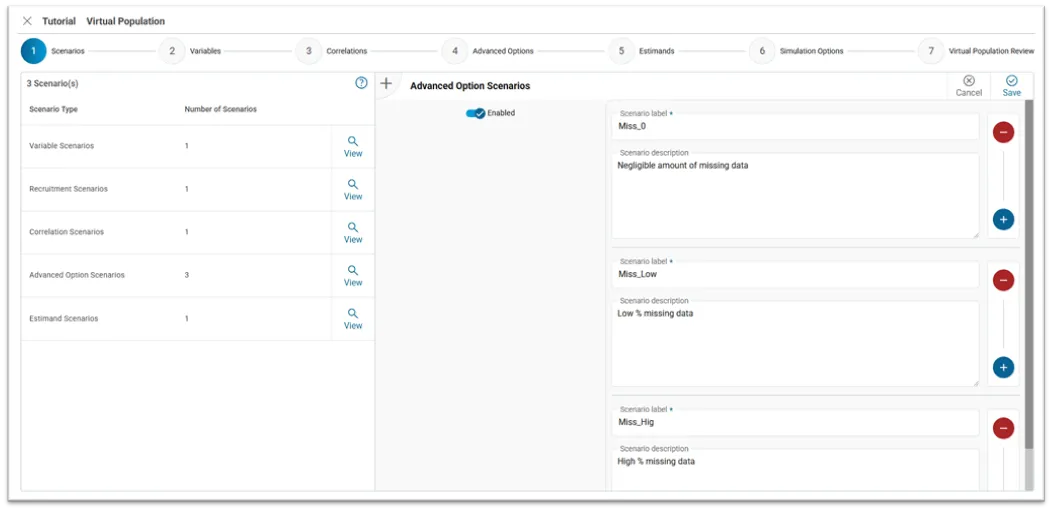Save the advanced option scenarios
Image resolution: width=1052 pixels, height=511 pixels.
point(1011,86)
